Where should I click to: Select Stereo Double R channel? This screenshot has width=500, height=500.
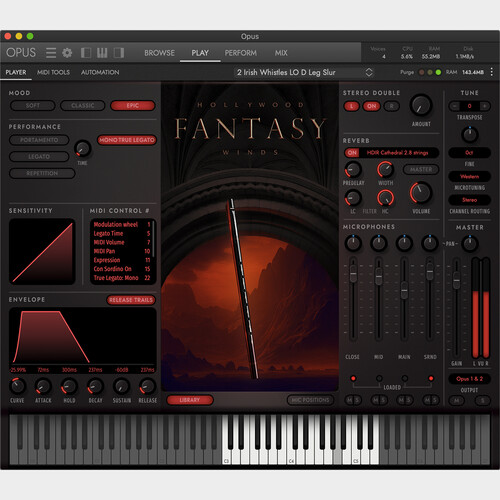tap(391, 106)
